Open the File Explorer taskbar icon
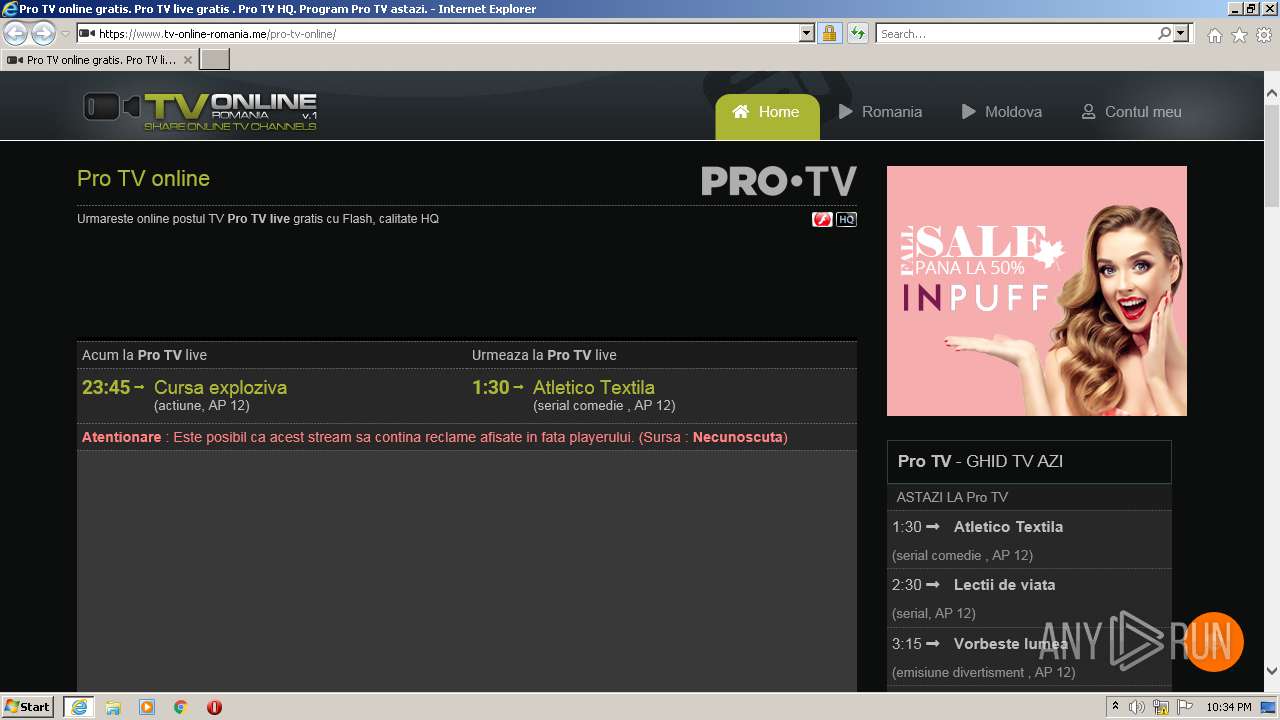 113,707
